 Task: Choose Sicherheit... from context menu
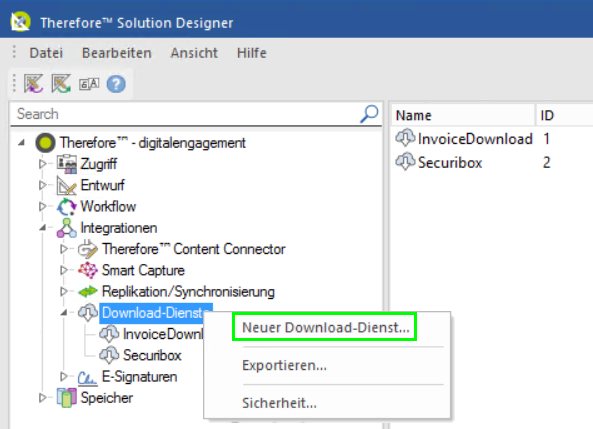coord(279,403)
